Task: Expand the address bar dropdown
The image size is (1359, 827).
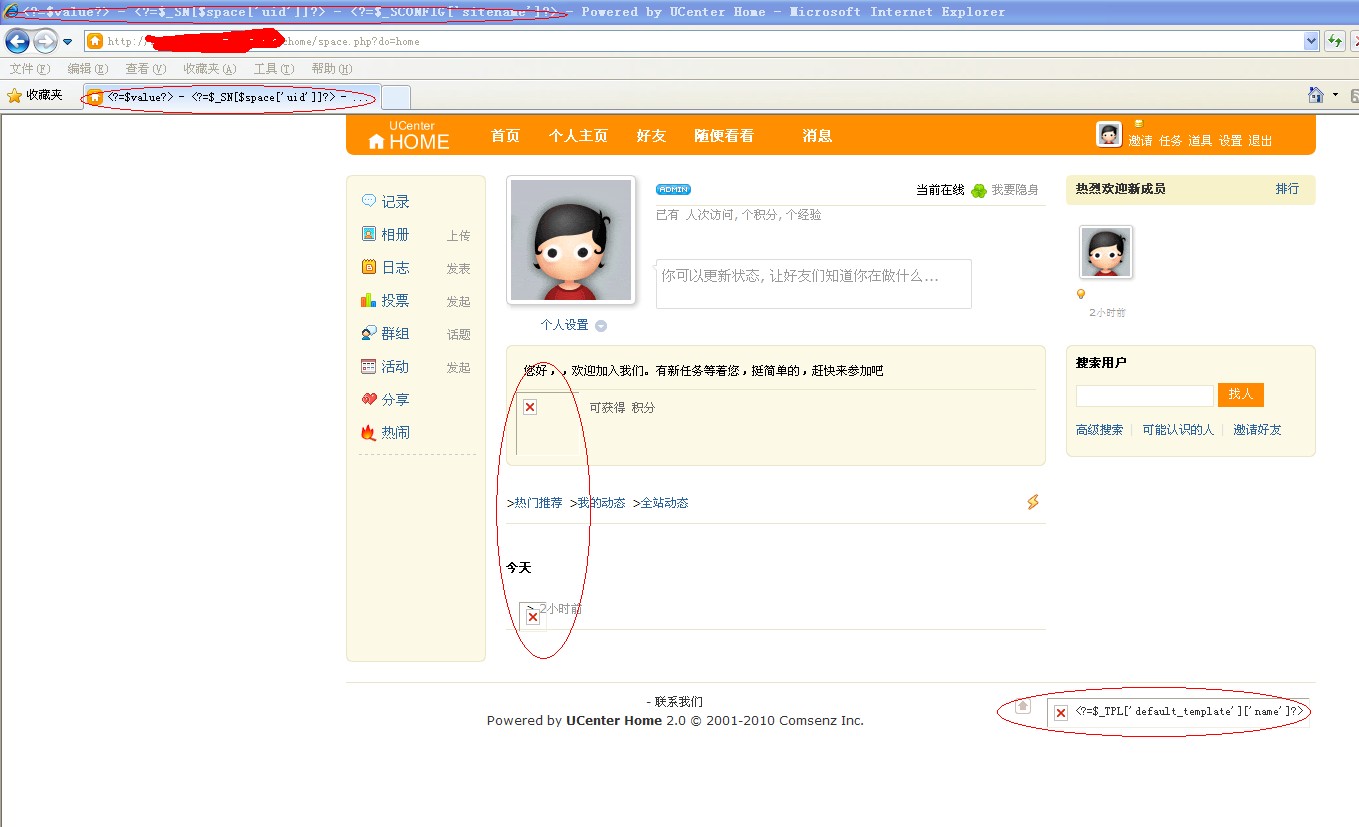Action: click(1311, 41)
